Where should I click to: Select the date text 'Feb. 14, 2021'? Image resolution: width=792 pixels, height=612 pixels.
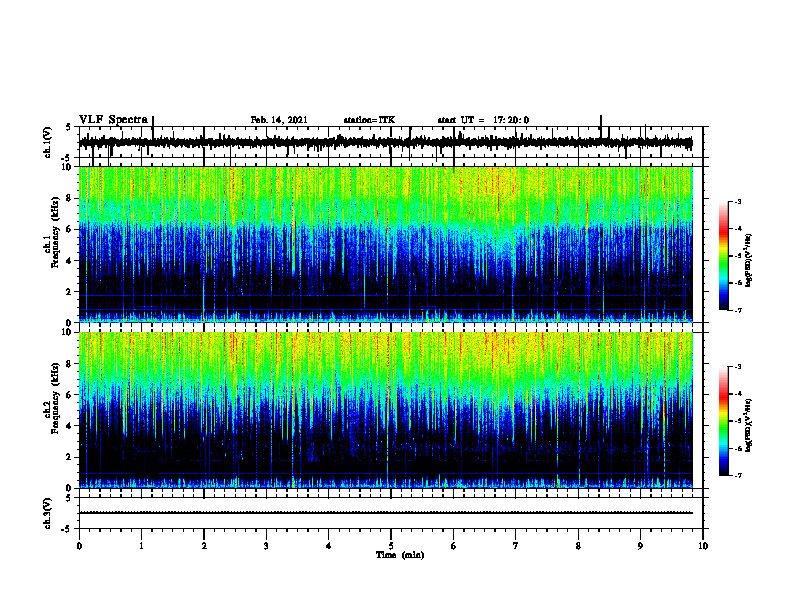(x=279, y=120)
